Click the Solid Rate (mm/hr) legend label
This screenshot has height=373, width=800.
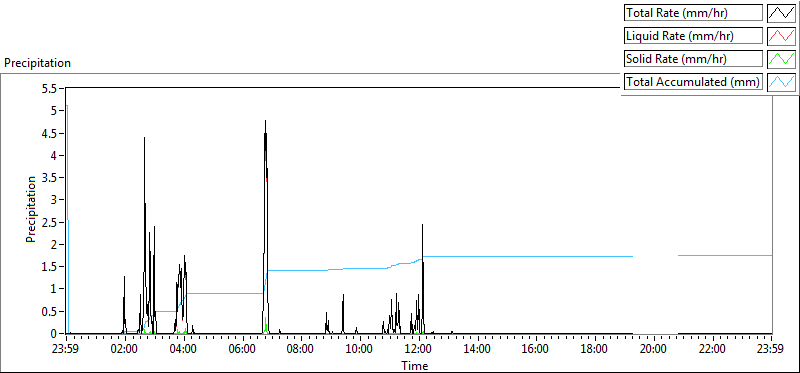(x=693, y=59)
